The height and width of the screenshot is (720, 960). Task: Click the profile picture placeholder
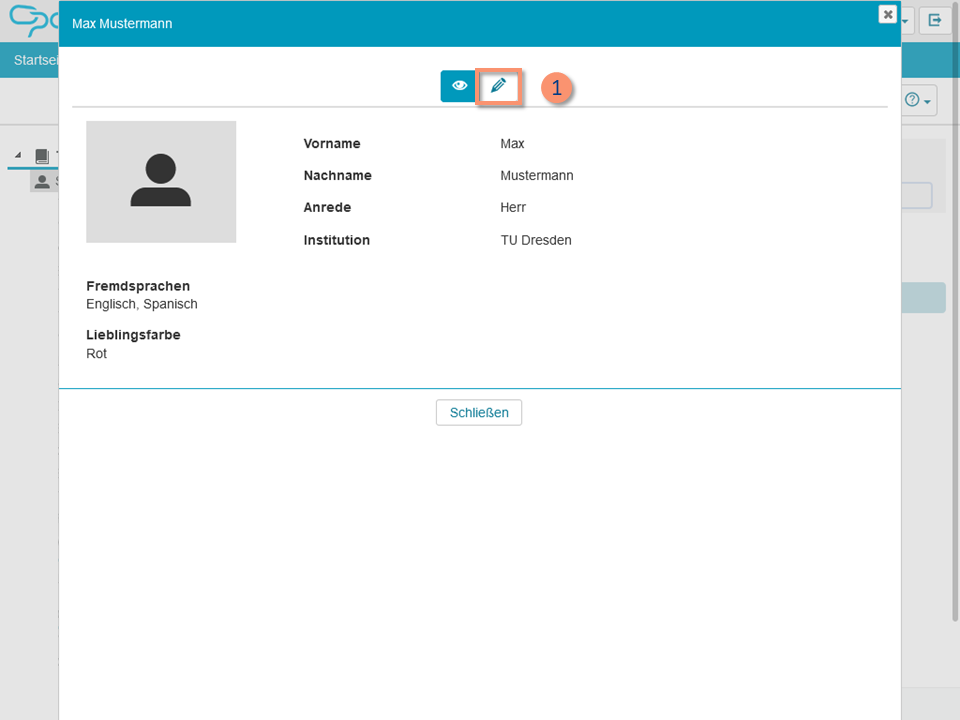[x=161, y=182]
